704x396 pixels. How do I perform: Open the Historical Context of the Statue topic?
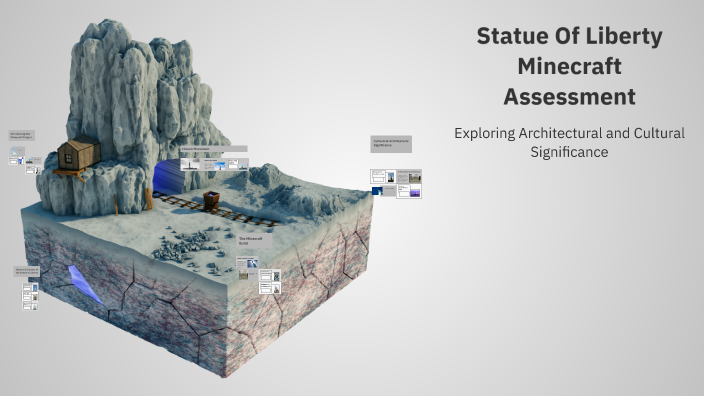26,271
